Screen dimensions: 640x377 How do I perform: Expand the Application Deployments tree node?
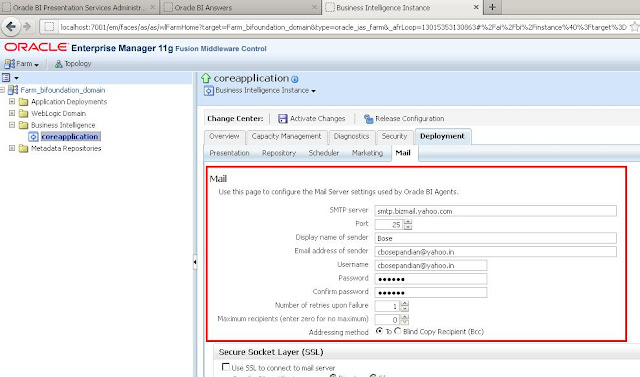[x=12, y=101]
